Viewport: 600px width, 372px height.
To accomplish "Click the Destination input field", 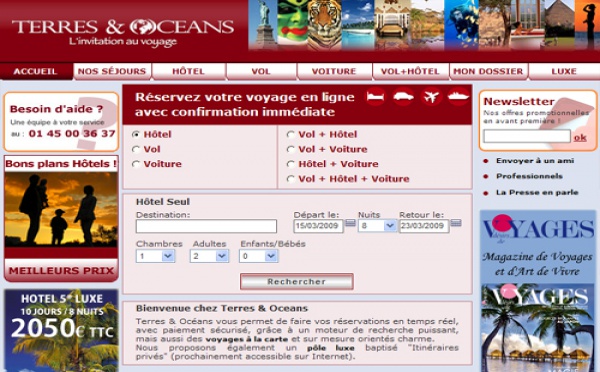I will pos(206,226).
